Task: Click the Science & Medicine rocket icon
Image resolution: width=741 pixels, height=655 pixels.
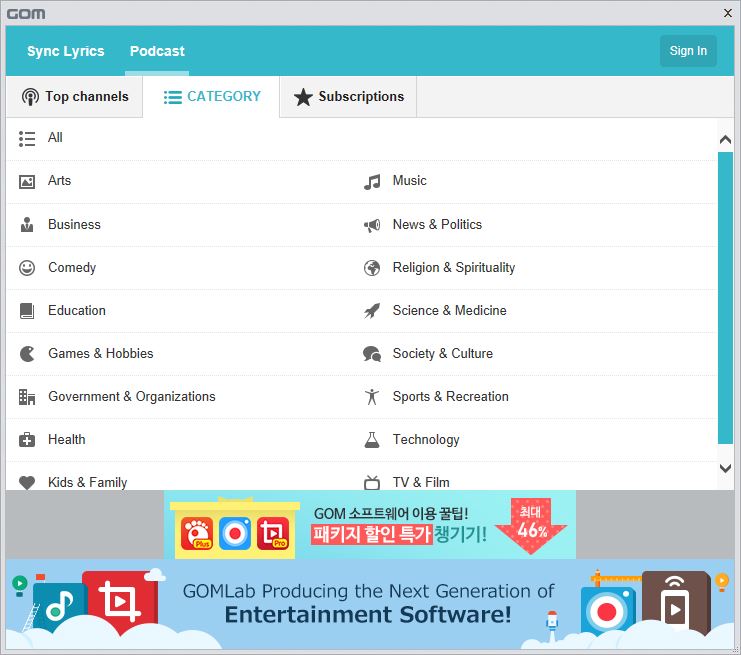Action: 372,311
